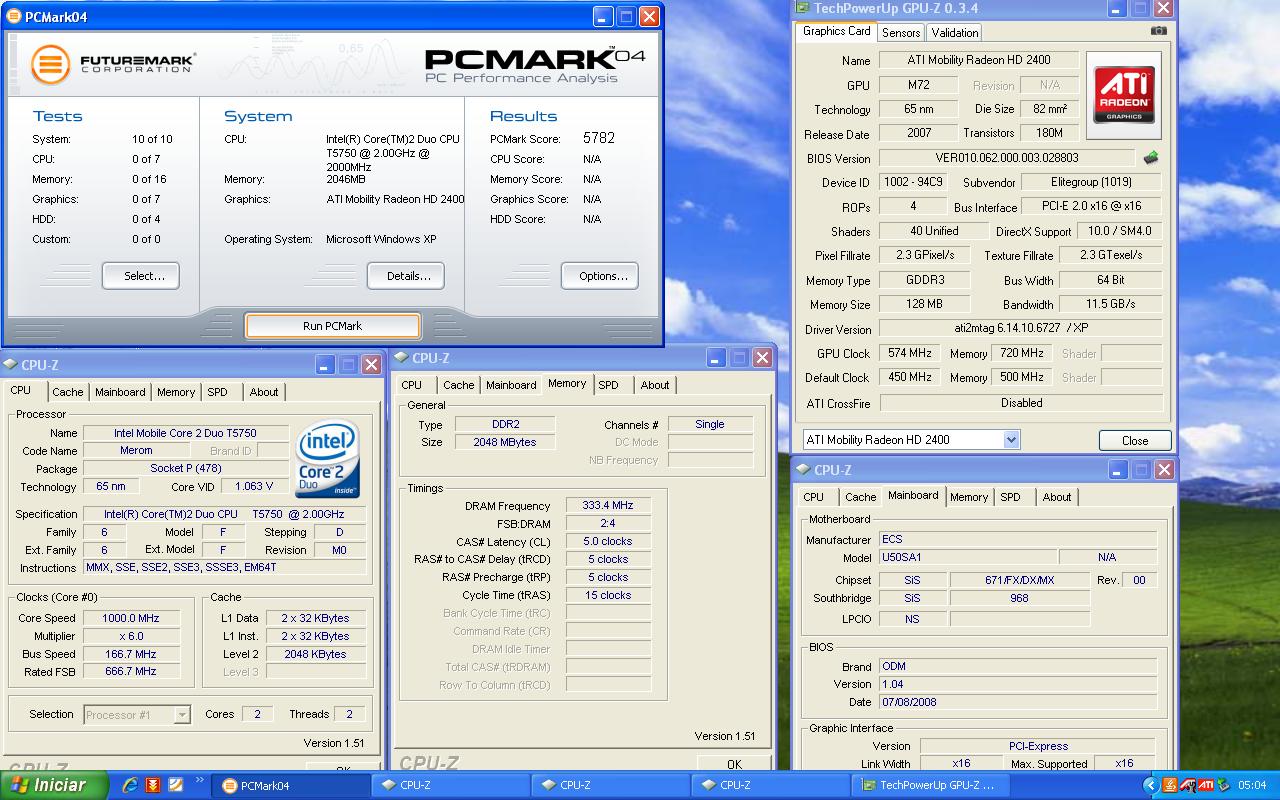Open Internet Explorer from the quick launch
1280x800 pixels.
pyautogui.click(x=129, y=785)
